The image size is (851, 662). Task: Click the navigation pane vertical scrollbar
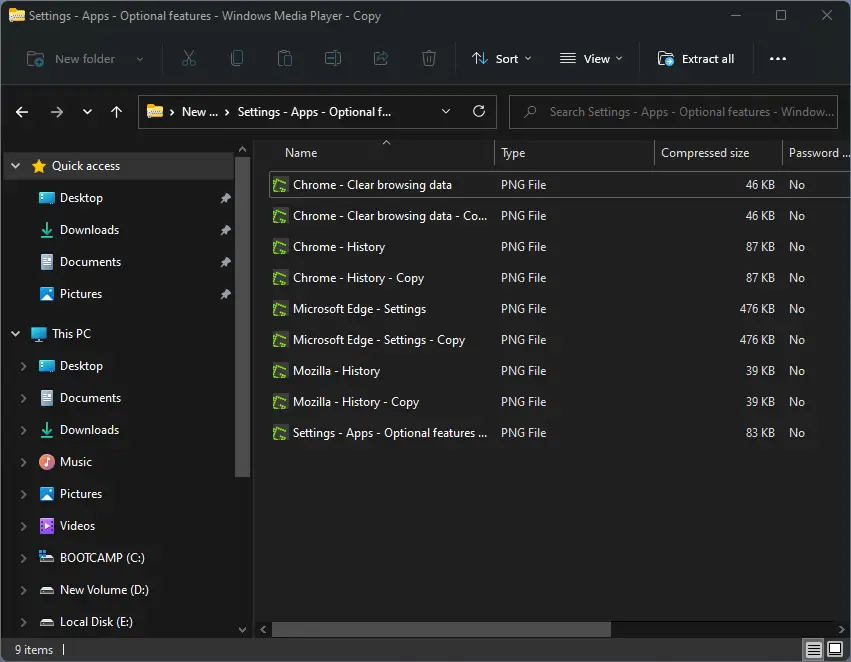(242, 317)
